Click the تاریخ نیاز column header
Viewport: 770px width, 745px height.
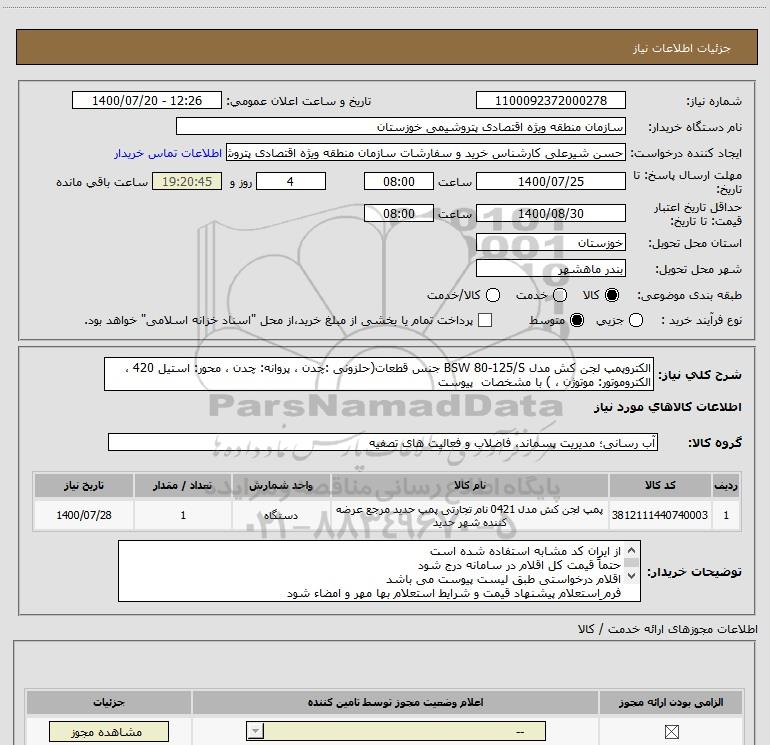point(83,486)
